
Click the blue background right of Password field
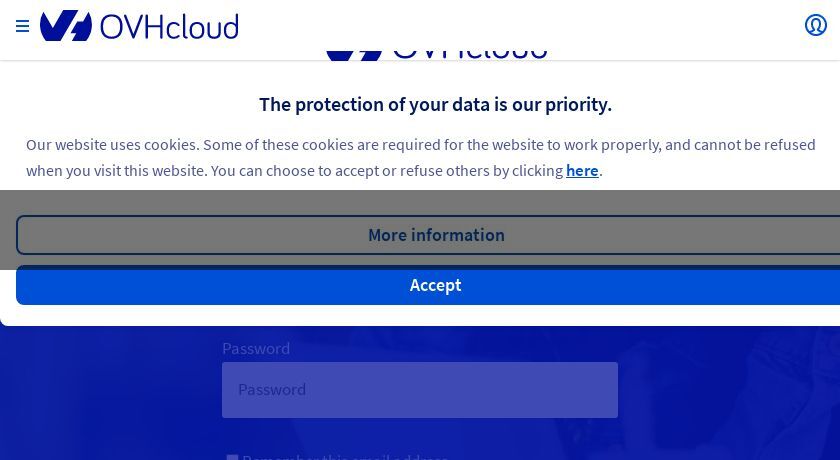[729, 391]
